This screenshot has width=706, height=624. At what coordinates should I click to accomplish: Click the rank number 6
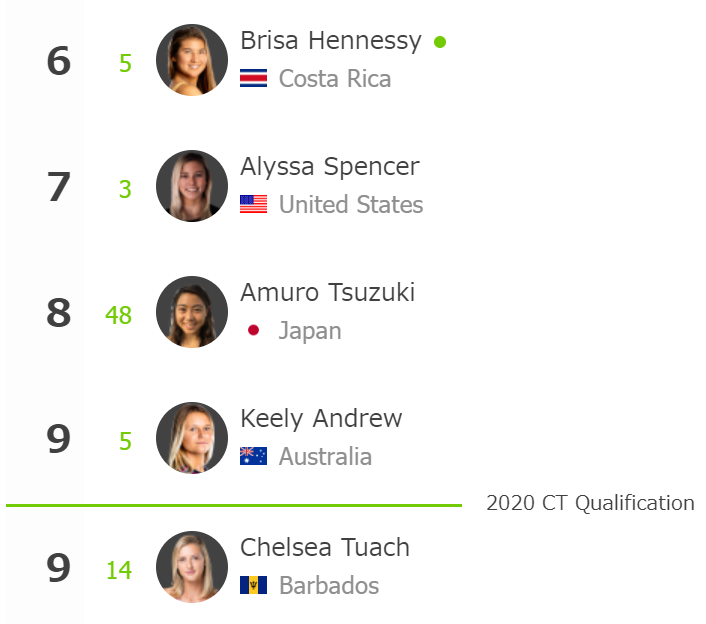(59, 61)
